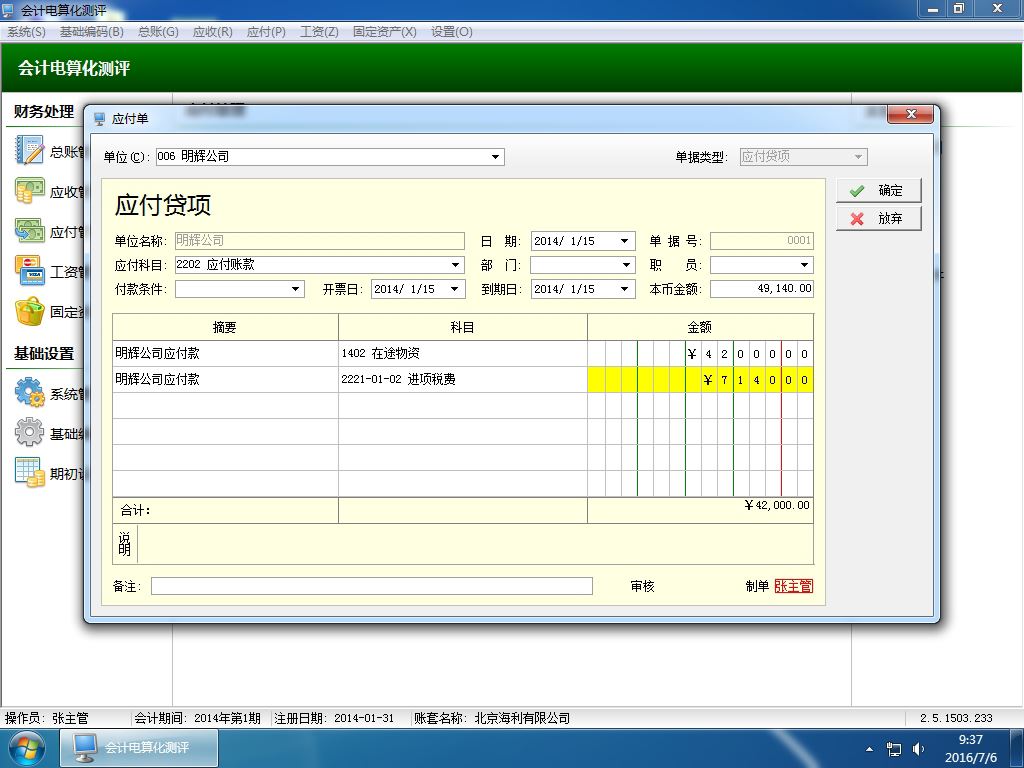Click first row 明辉公司应付款 summary cell
The image size is (1024, 768).
click(225, 353)
